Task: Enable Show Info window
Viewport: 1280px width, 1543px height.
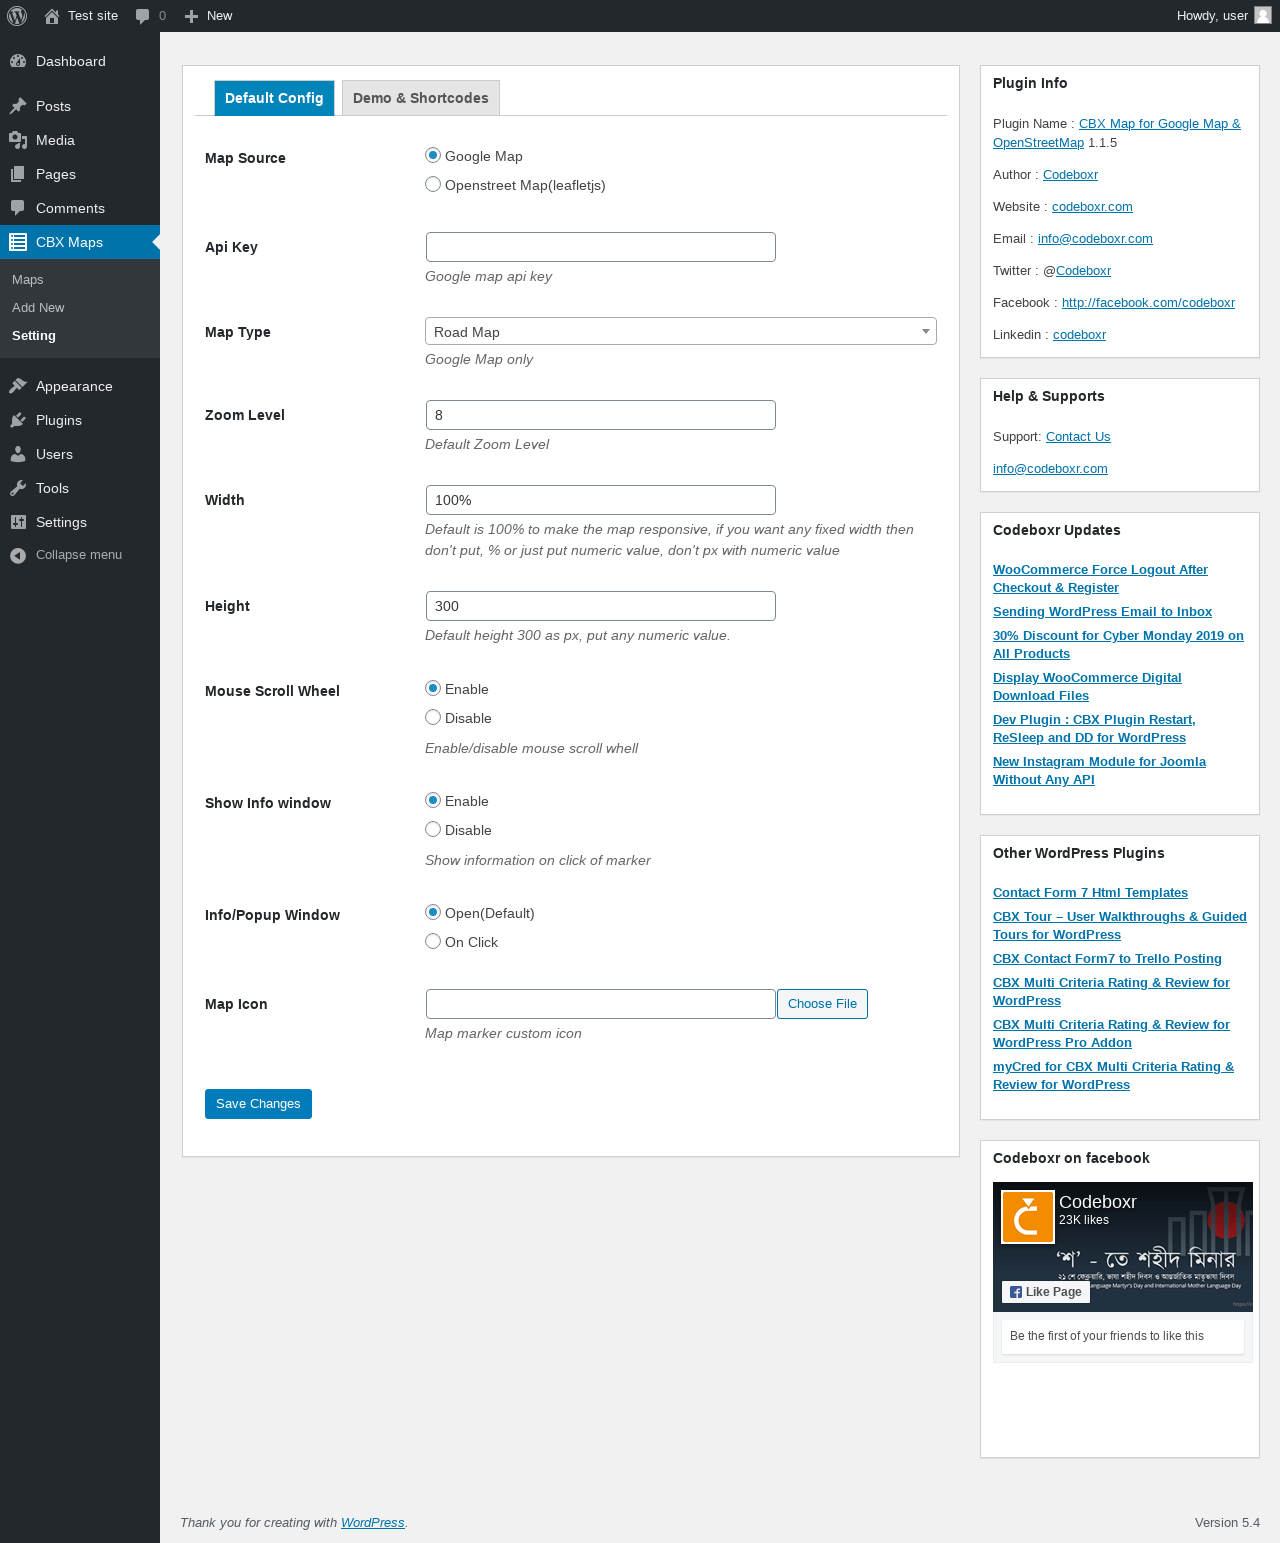Action: pyautogui.click(x=433, y=800)
